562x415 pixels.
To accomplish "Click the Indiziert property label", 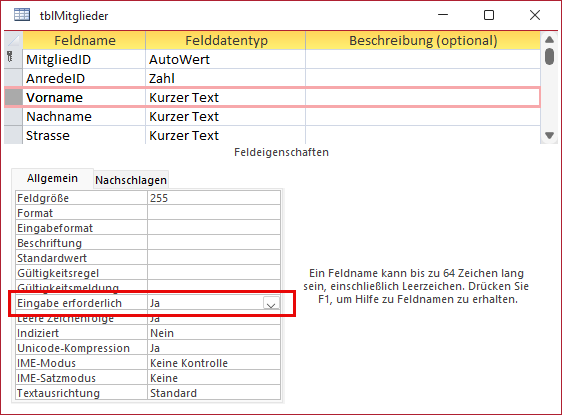I will coord(81,333).
